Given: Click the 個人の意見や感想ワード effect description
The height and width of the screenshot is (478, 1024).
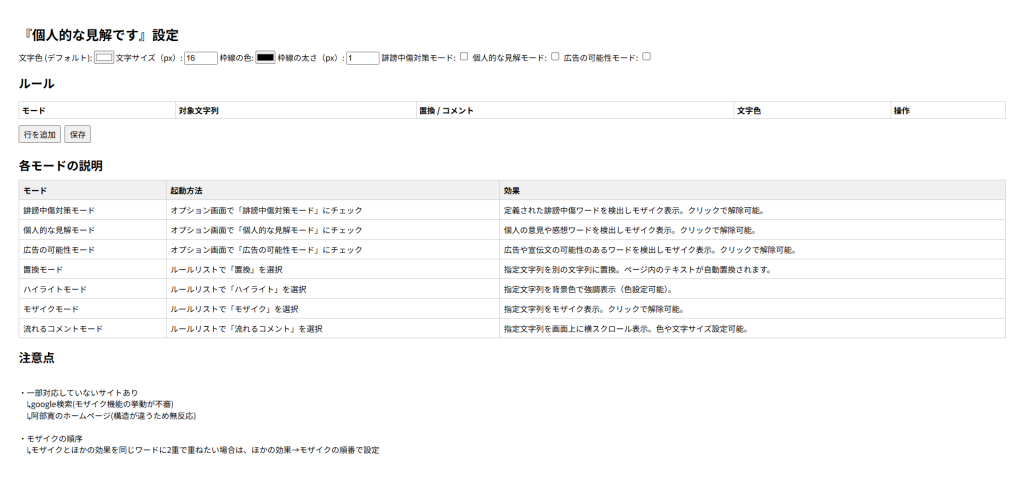Looking at the screenshot, I should pos(752,230).
